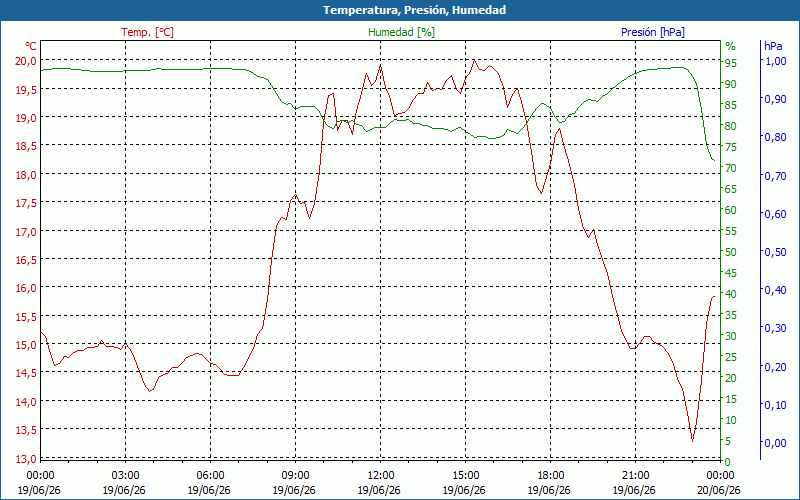The image size is (800, 500).
Task: Click the '19,5' temperature axis value
Action: click(x=27, y=89)
